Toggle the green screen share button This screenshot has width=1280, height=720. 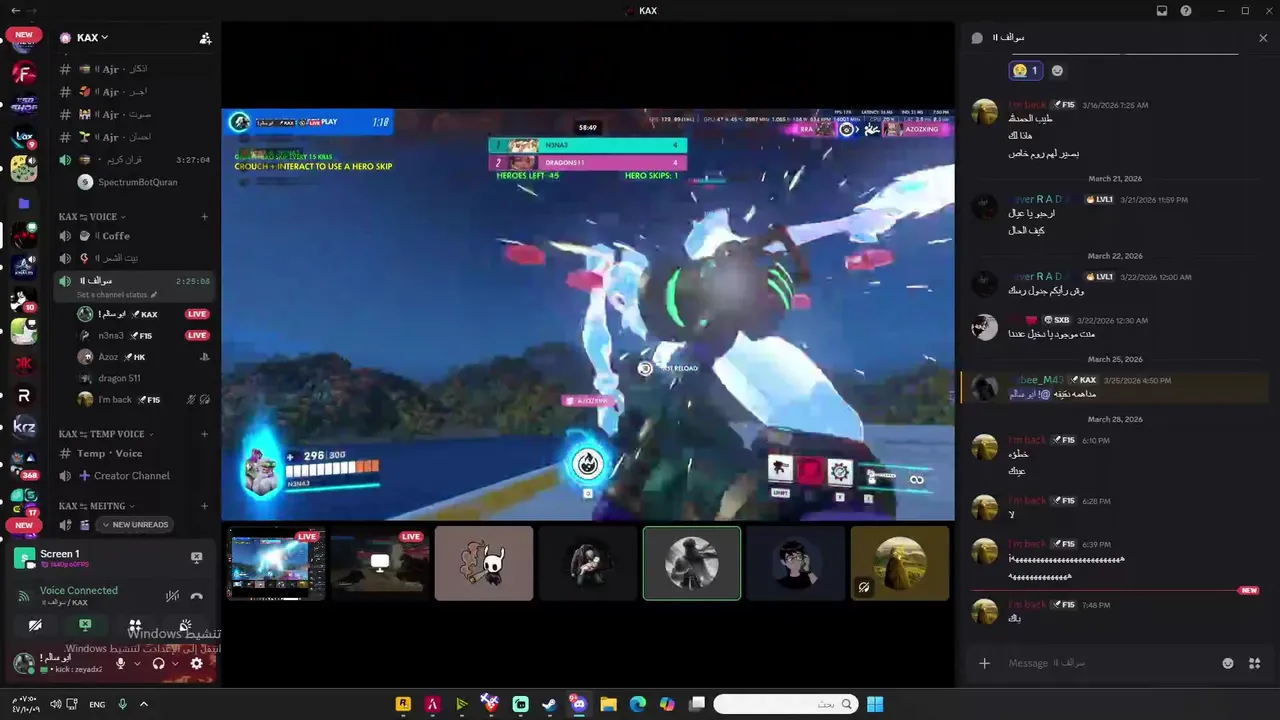[x=85, y=625]
